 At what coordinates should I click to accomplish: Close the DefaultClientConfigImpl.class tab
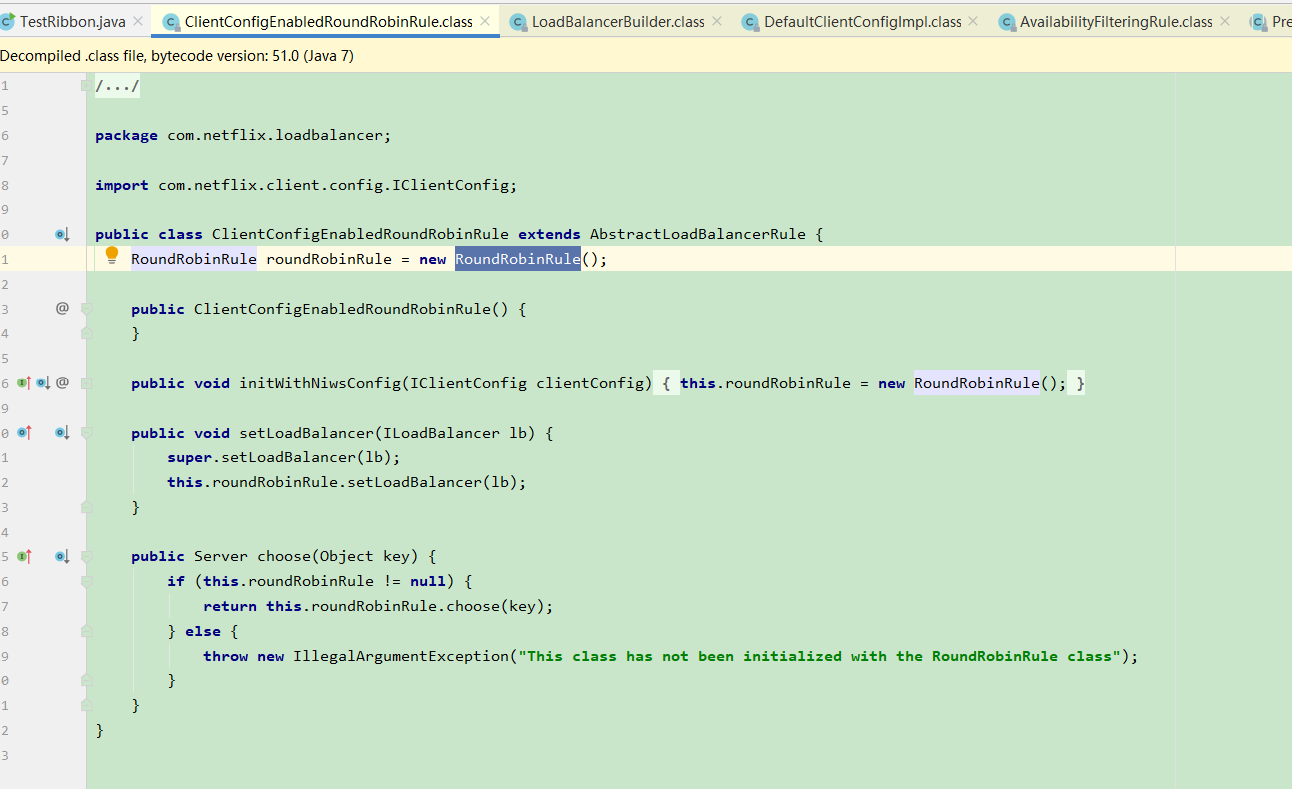[x=974, y=21]
